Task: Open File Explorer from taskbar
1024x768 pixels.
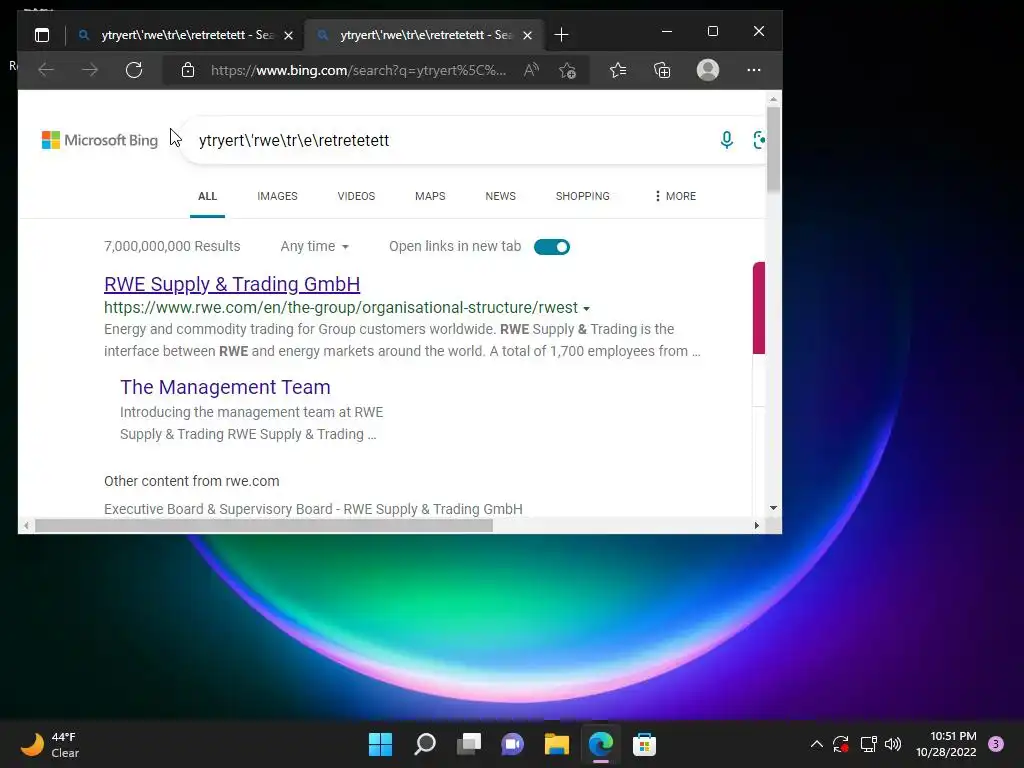Action: (556, 744)
